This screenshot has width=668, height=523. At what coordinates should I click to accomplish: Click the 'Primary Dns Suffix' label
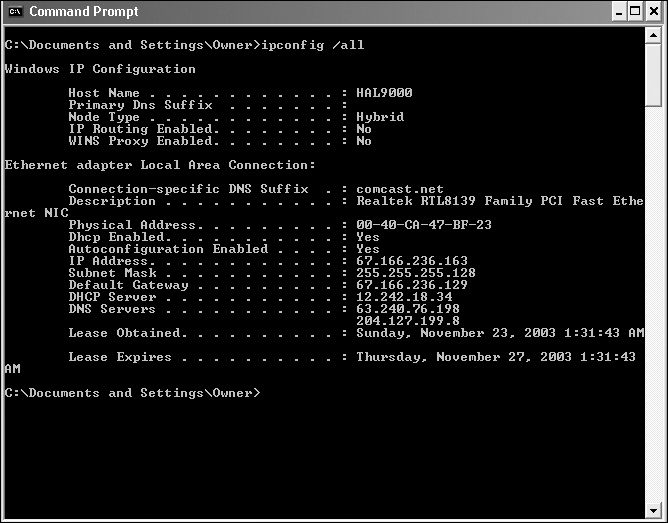tap(140, 105)
